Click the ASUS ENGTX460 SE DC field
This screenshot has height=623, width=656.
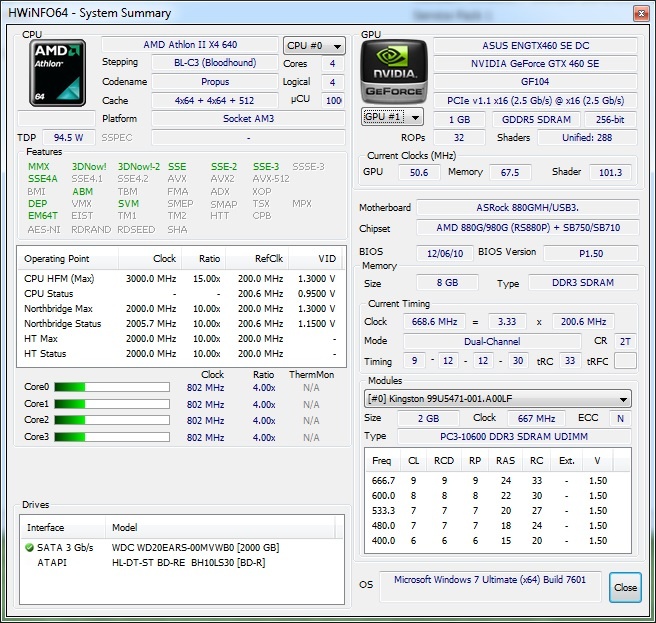[x=536, y=46]
